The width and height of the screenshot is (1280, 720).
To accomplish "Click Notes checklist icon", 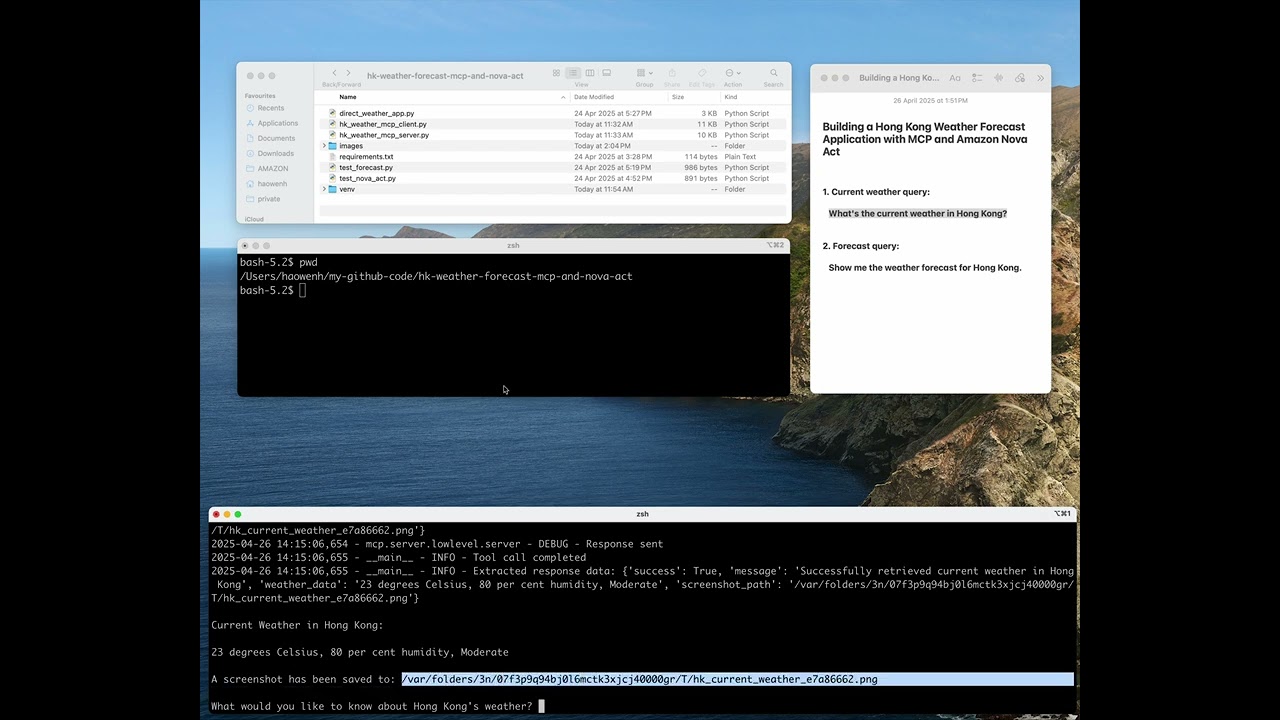I will [x=977, y=78].
